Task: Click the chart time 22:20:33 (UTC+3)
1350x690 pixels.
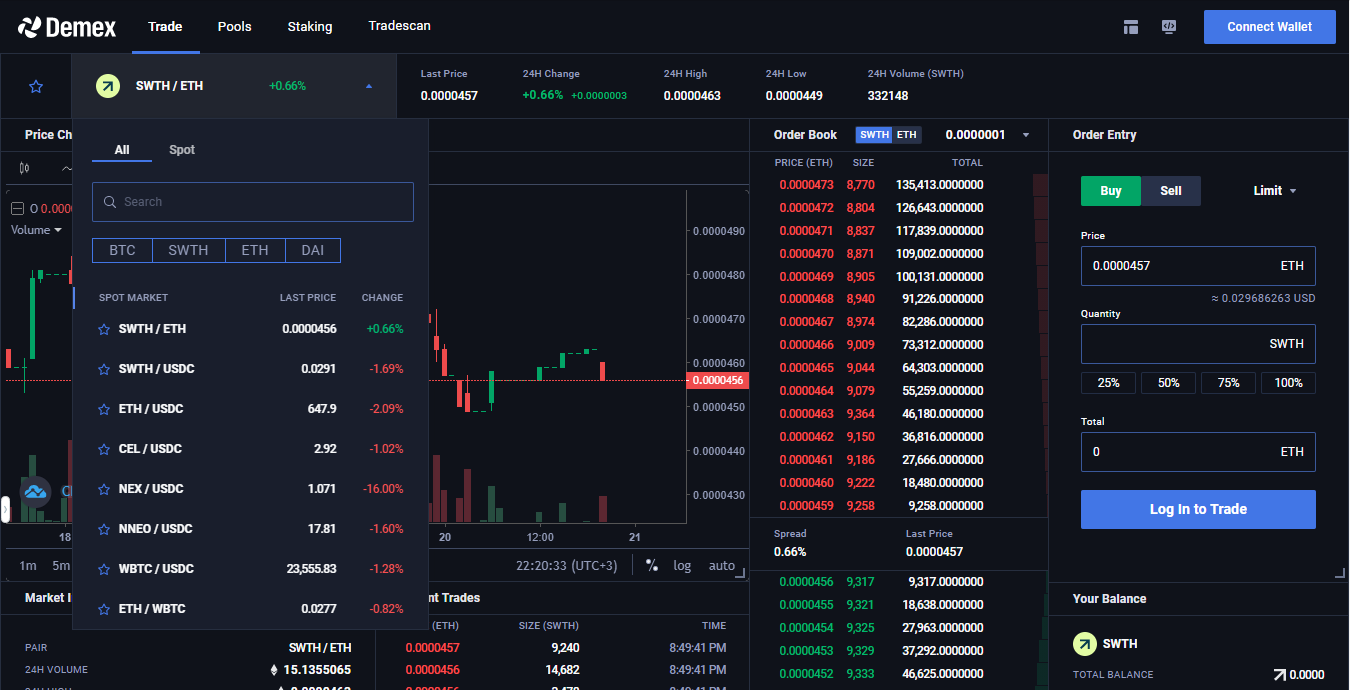Action: [566, 566]
